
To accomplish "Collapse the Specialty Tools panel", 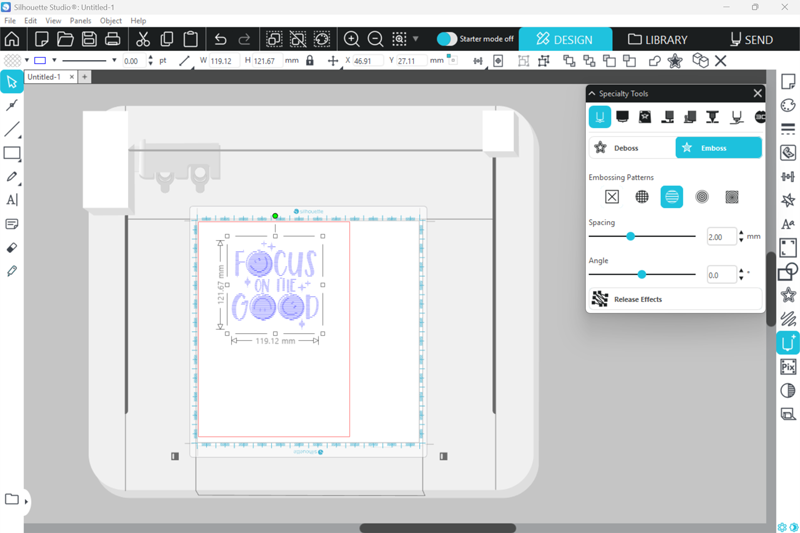I will (x=592, y=93).
